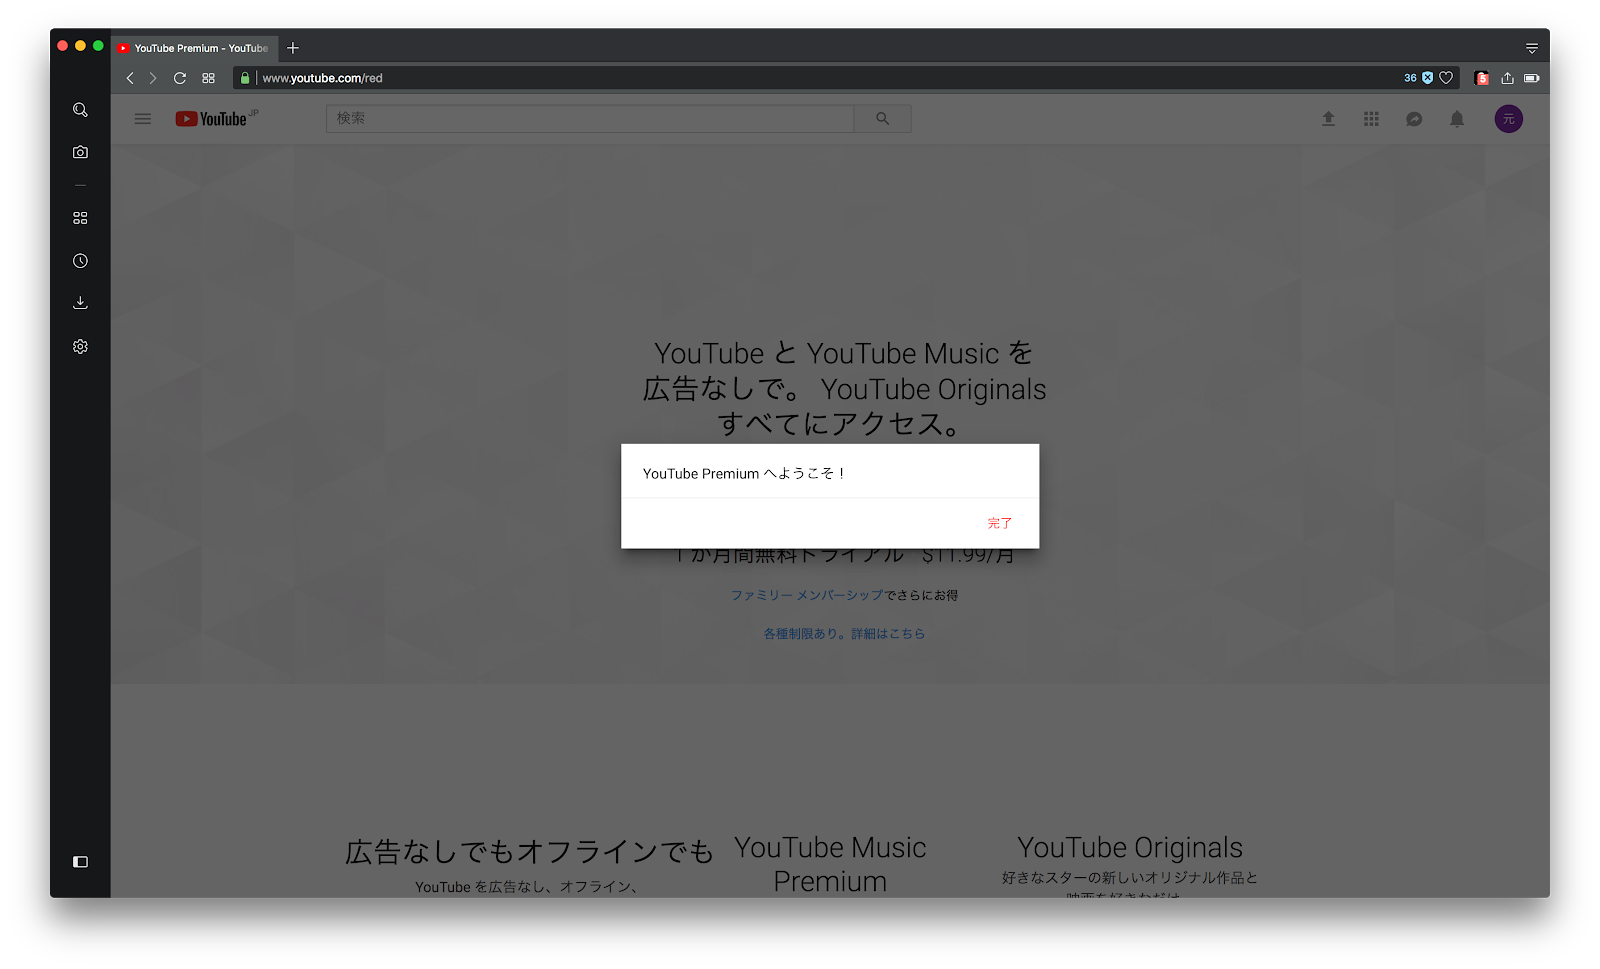Click the '広告なしでもオフラインでも' heading
Screen dimensions: 1600x969
(529, 852)
